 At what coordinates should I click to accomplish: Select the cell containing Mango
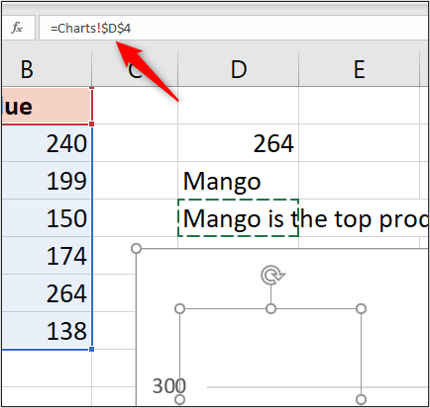[x=238, y=181]
